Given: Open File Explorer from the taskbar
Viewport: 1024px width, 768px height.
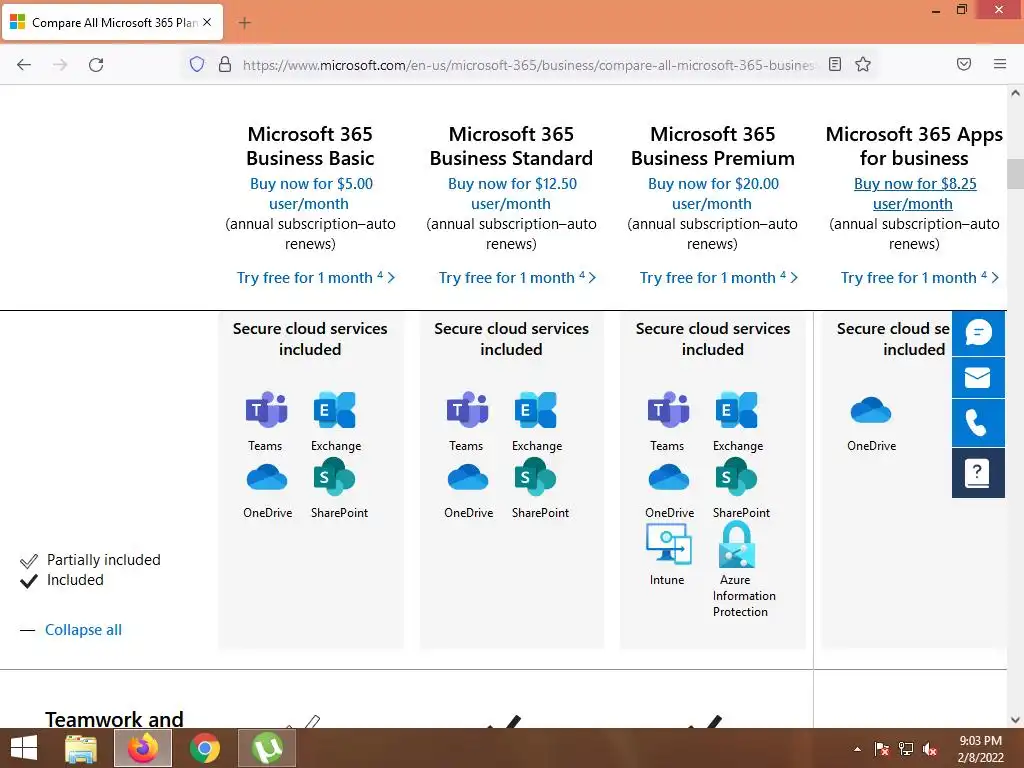Looking at the screenshot, I should (81, 748).
